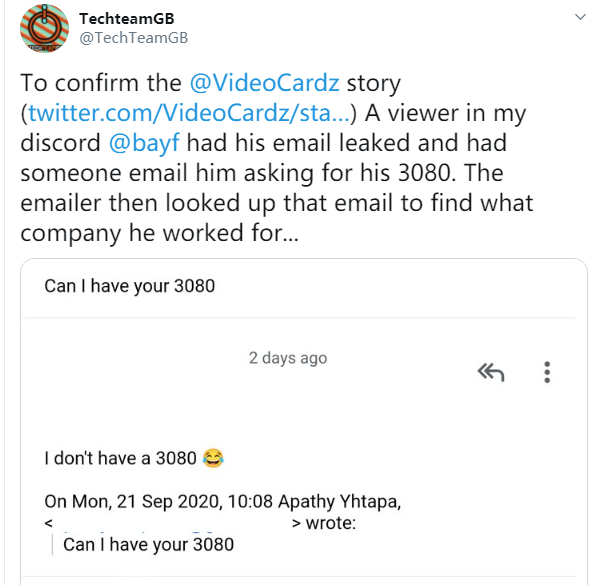Viewport: 595px width, 585px height.
Task: Click the sender name Apathy Yhtapa
Action: click(340, 502)
